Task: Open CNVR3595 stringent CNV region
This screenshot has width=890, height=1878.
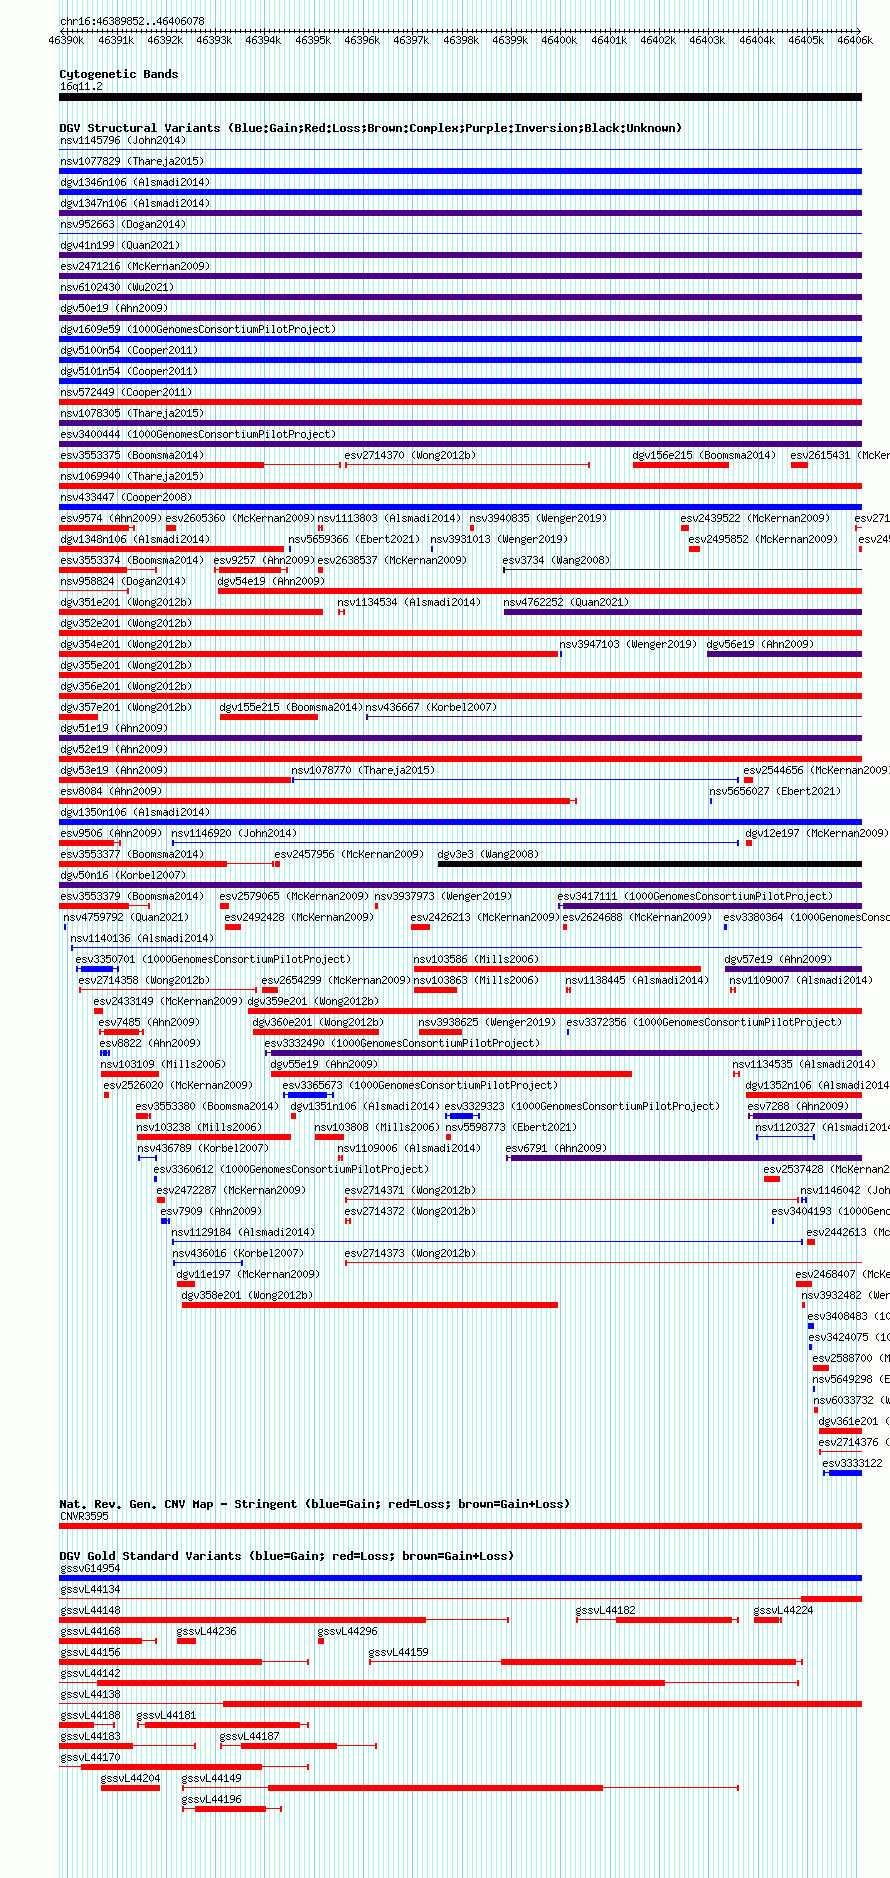Action: pos(84,1516)
